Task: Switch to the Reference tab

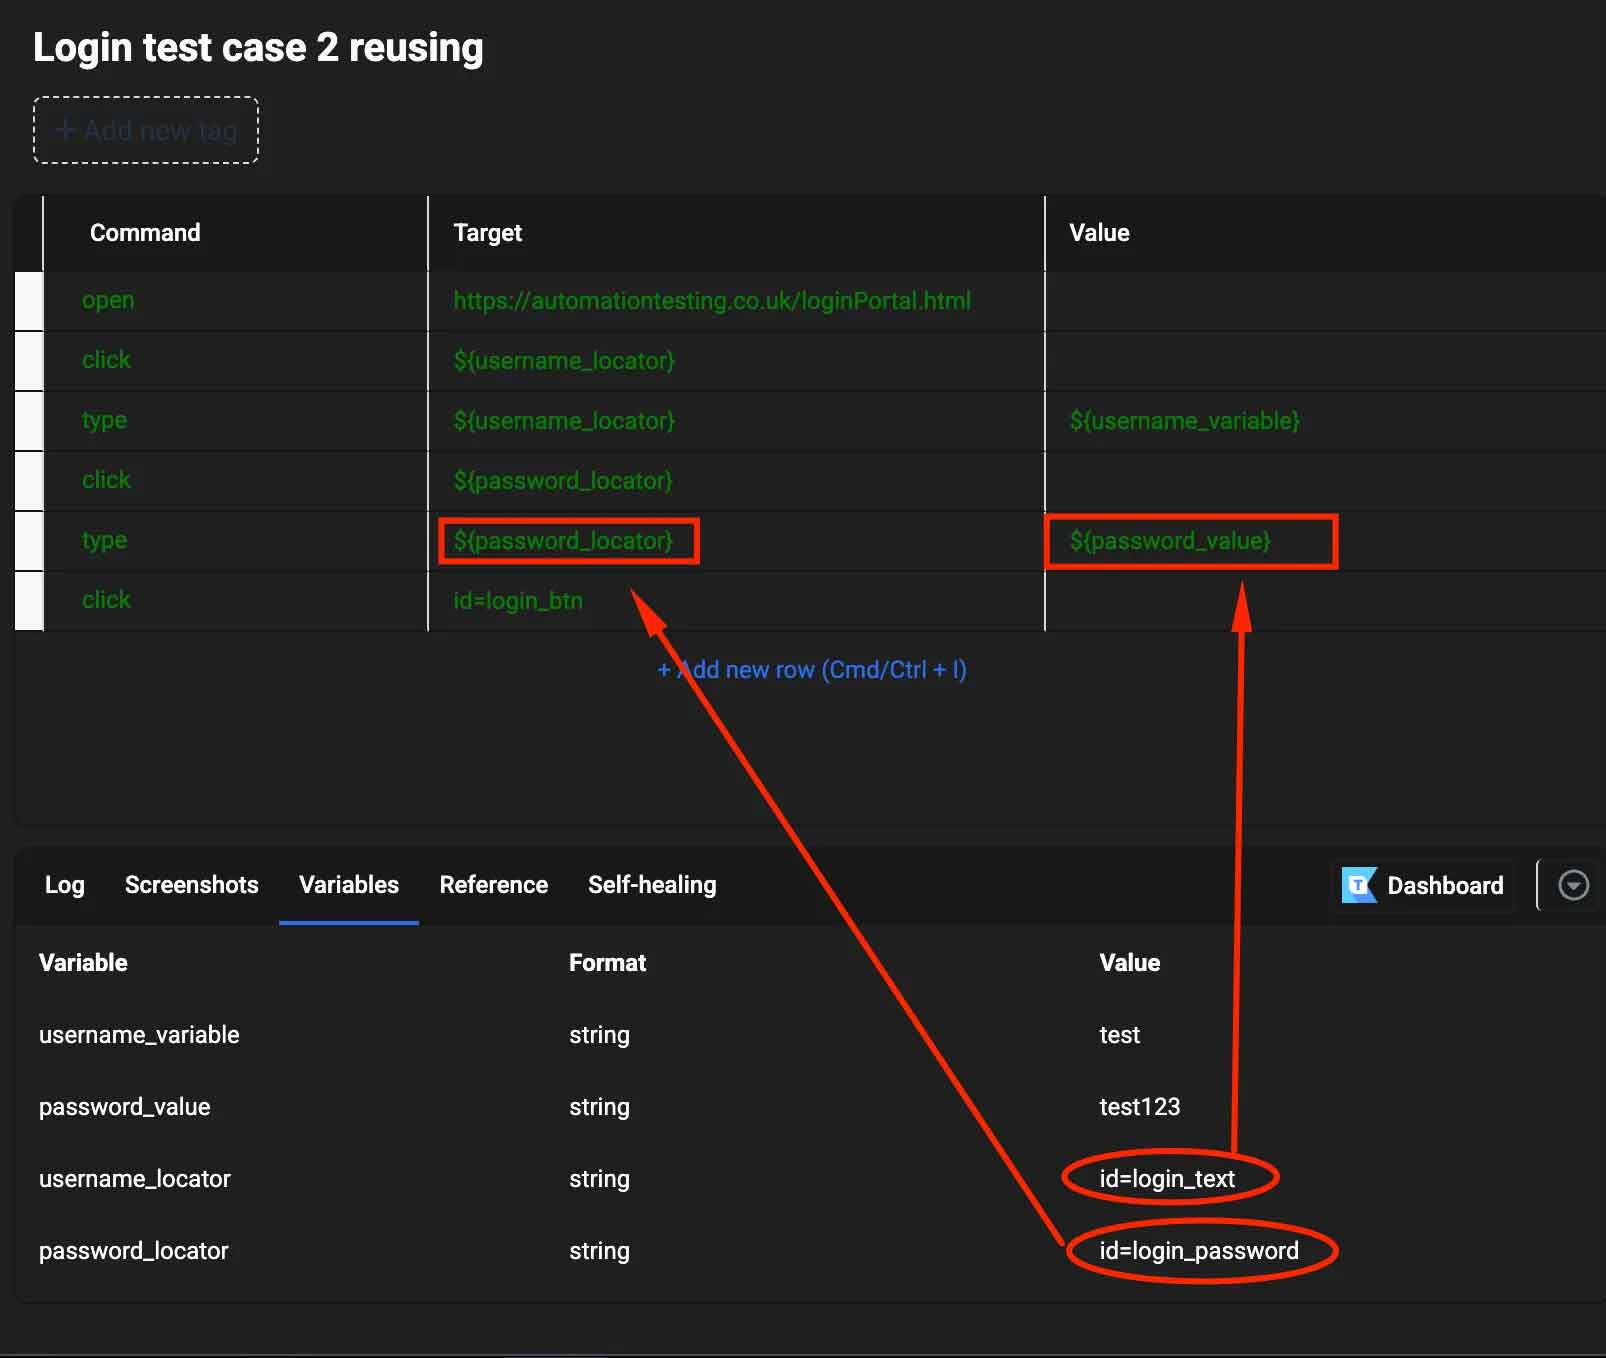Action: [x=493, y=885]
